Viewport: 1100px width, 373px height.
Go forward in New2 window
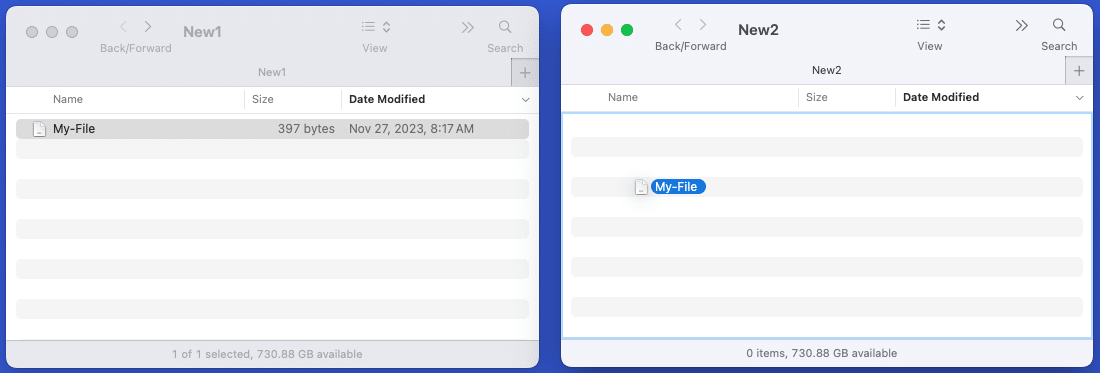pyautogui.click(x=702, y=25)
